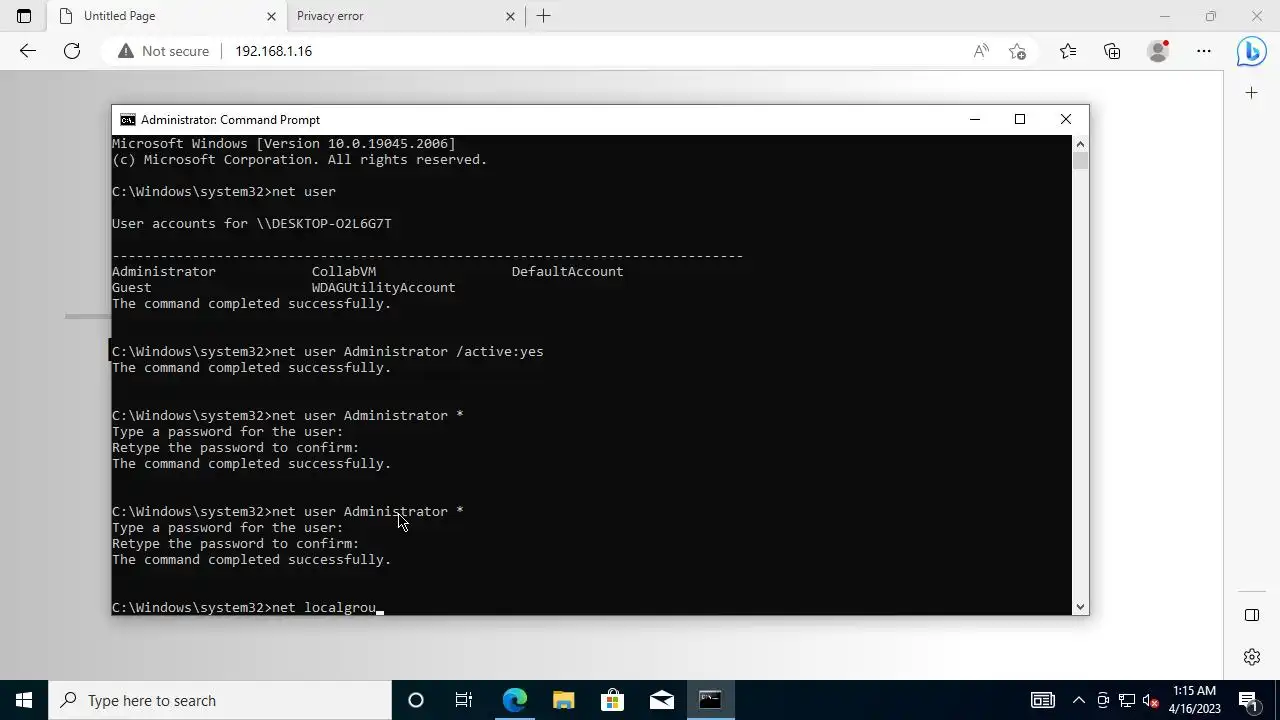Activate Read aloud icon in address bar
The width and height of the screenshot is (1280, 720).
coord(981,51)
